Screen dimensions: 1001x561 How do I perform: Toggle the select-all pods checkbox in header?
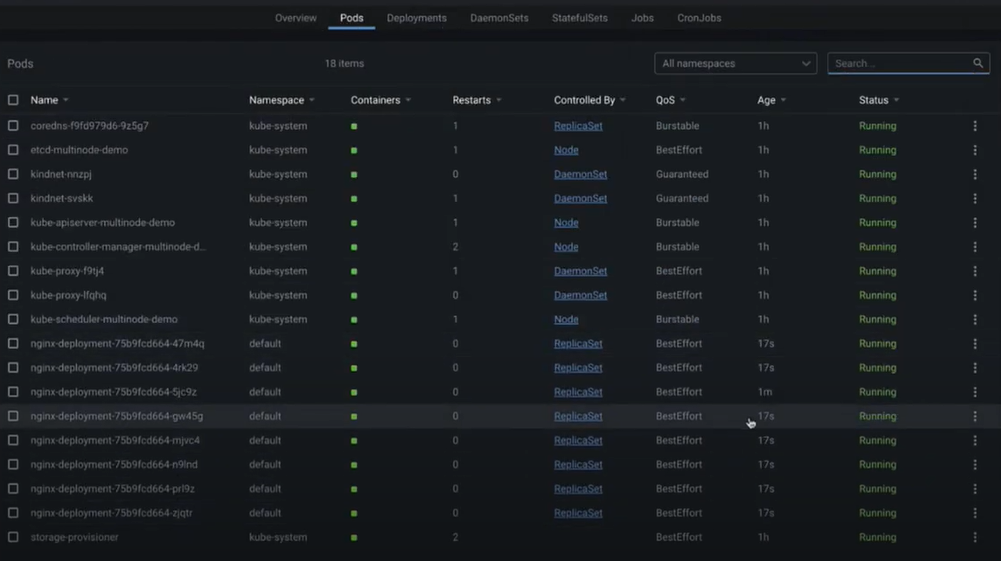[13, 100]
